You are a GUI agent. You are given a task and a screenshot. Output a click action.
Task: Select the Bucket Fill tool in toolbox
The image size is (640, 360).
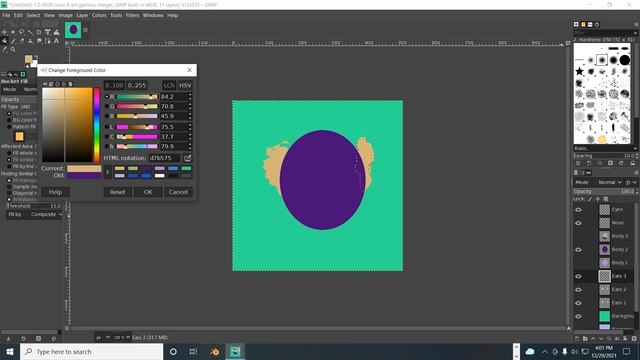pyautogui.click(x=4, y=41)
